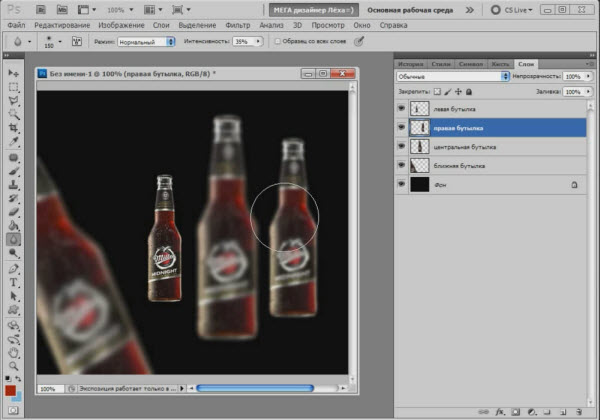The height and width of the screenshot is (420, 600).
Task: Hide the Фон background layer
Action: click(x=401, y=185)
